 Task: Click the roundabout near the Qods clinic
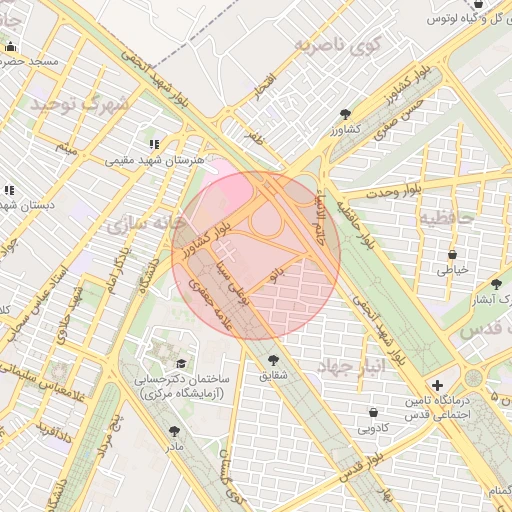(x=473, y=378)
